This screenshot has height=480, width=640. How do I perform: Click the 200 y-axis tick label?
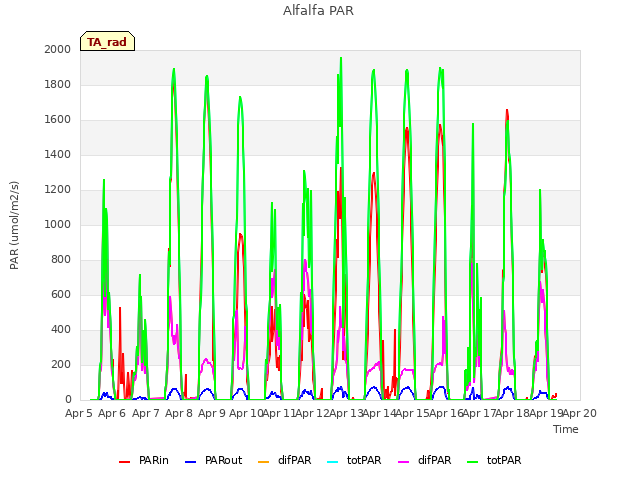(61, 364)
